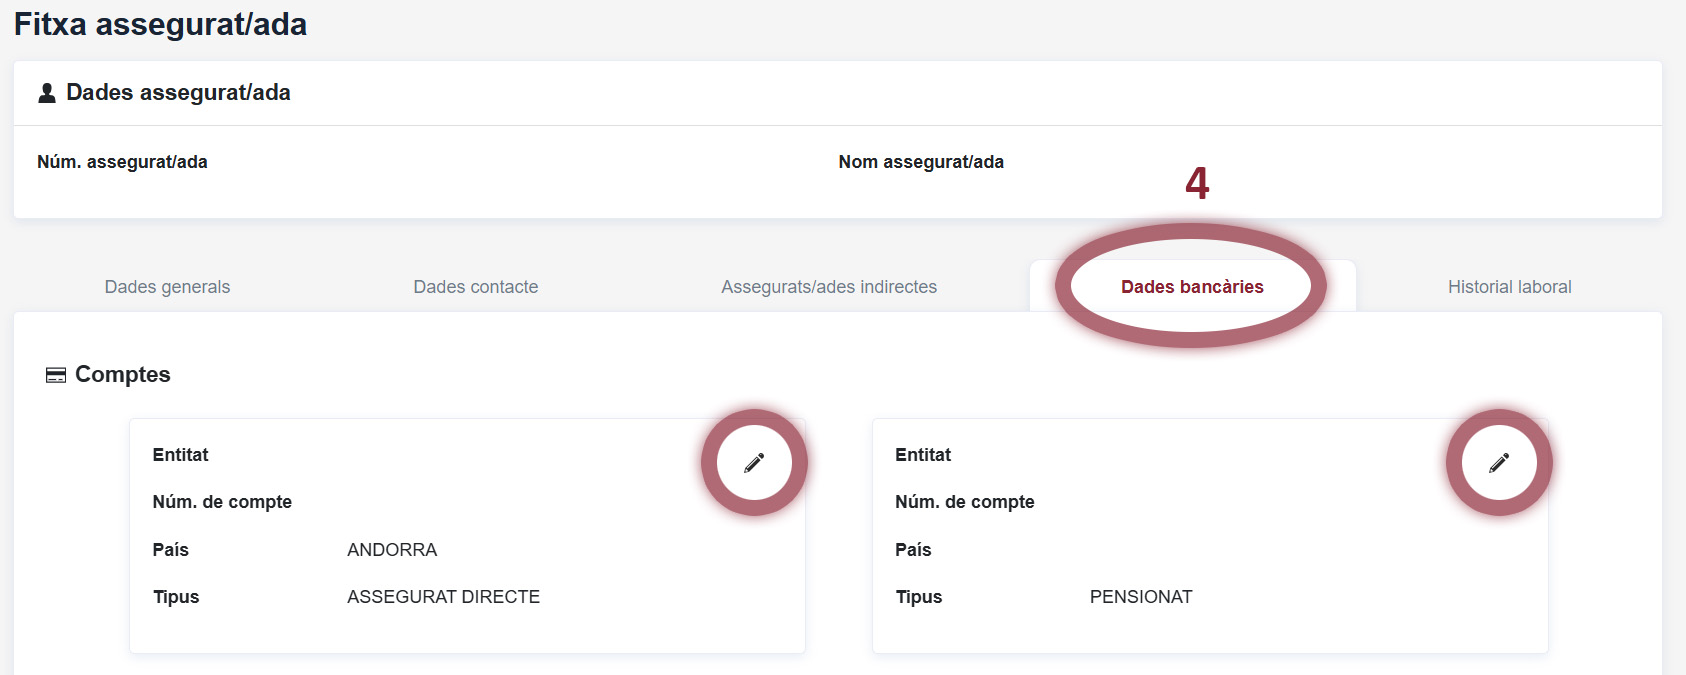Viewport: 1686px width, 675px height.
Task: Select the Núm. assegurat/ada label
Action: coord(122,162)
